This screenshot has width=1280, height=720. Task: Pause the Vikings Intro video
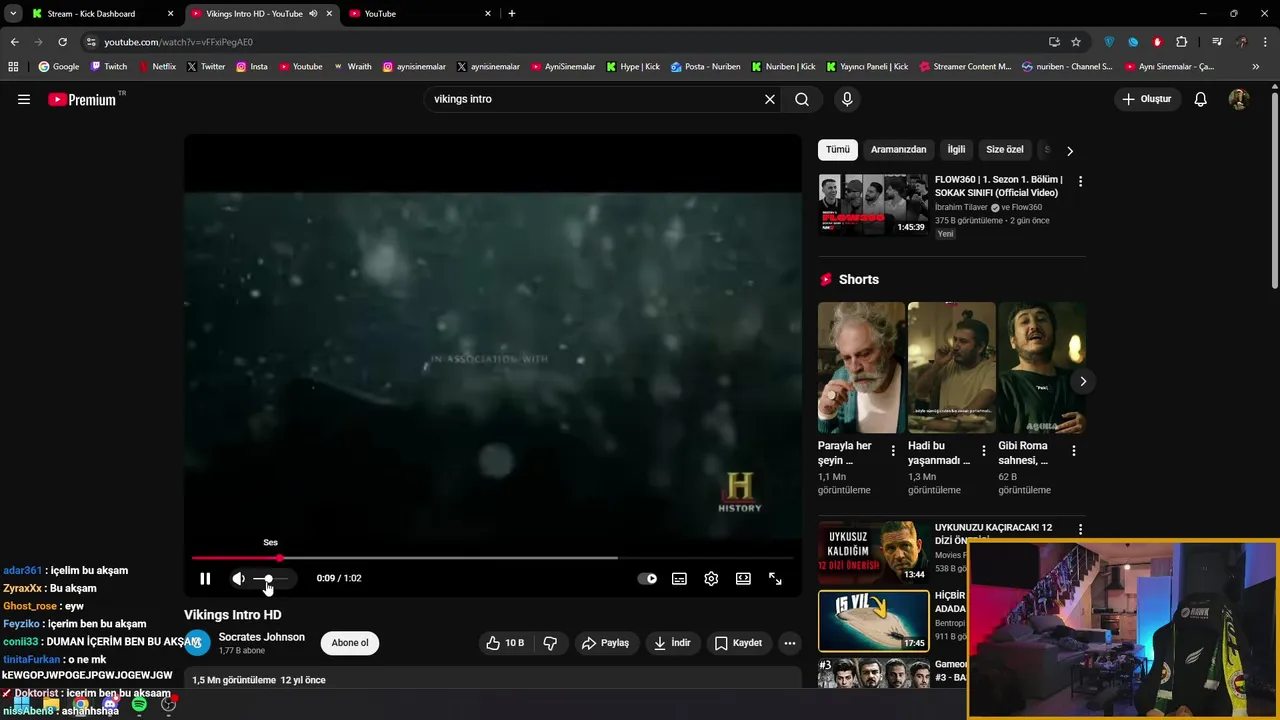pos(205,578)
